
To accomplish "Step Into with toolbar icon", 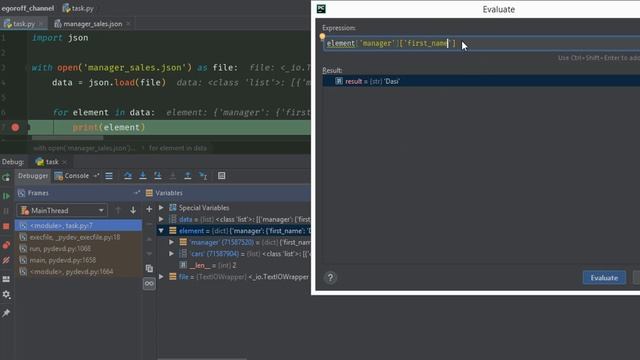I will click(x=143, y=176).
